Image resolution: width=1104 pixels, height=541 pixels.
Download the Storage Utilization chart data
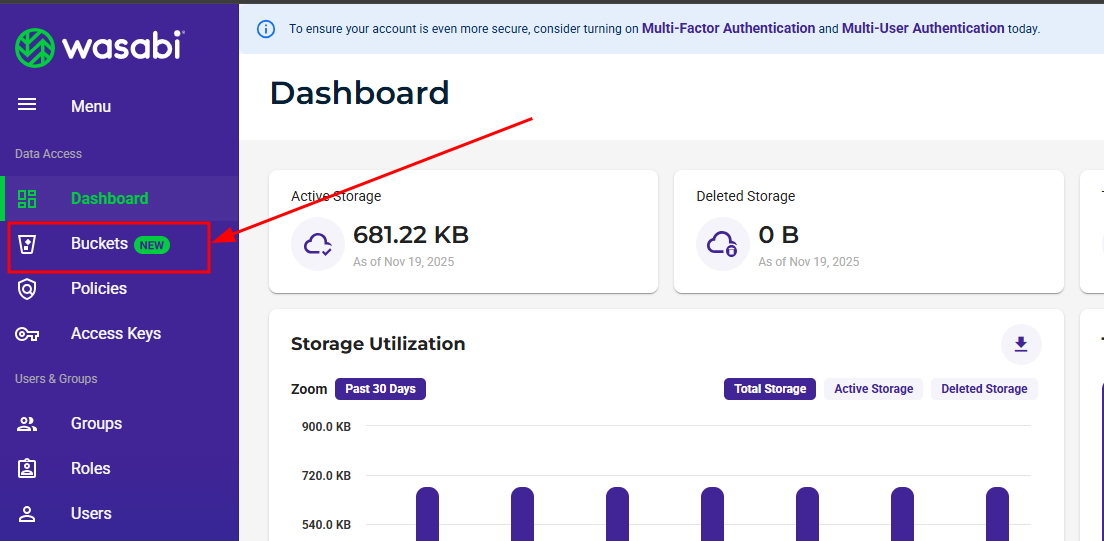coord(1021,344)
